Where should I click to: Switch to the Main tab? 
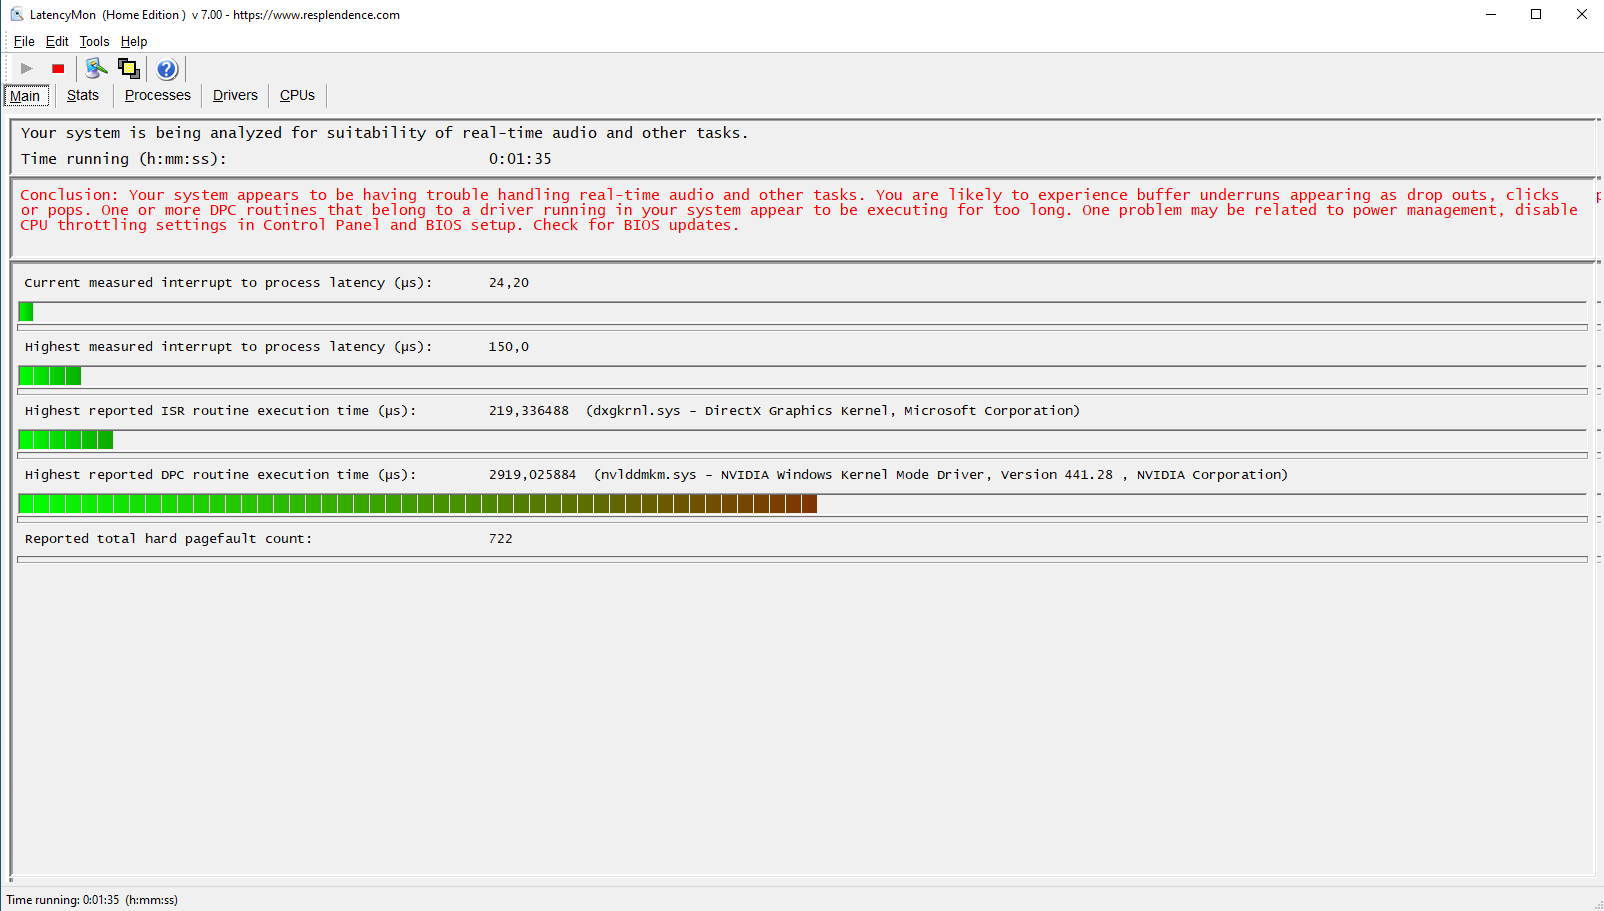coord(26,96)
